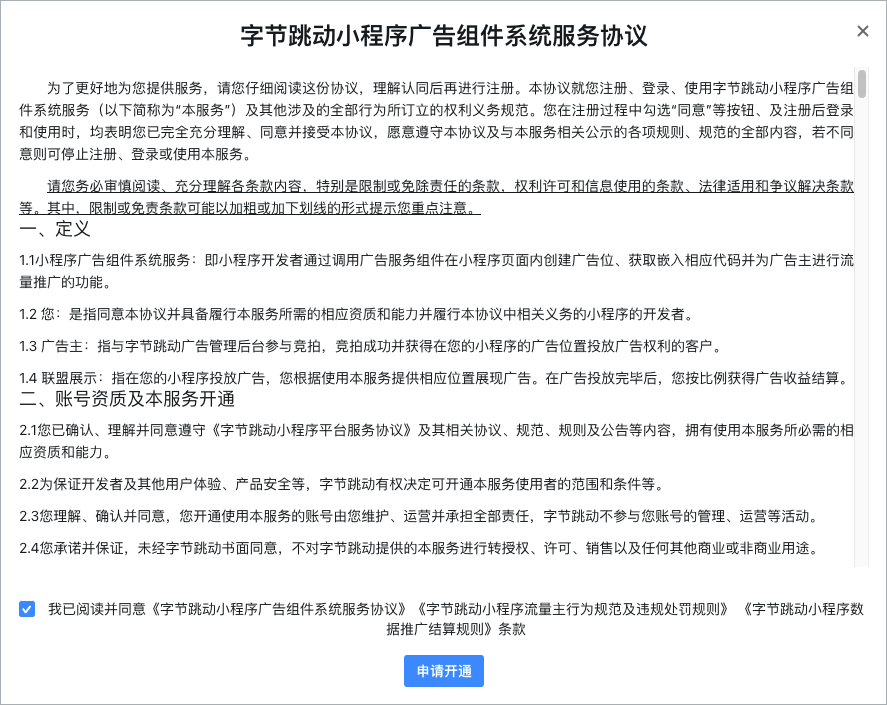The height and width of the screenshot is (705, 887).
Task: Click the underlined 请您务必审慎阅读 paragraph
Action: click(437, 197)
